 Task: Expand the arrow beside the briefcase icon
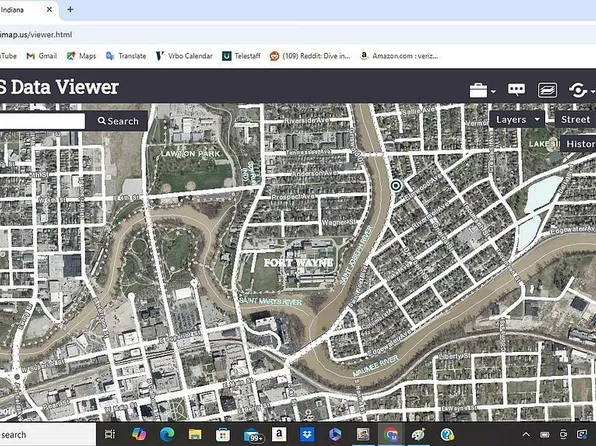click(493, 92)
